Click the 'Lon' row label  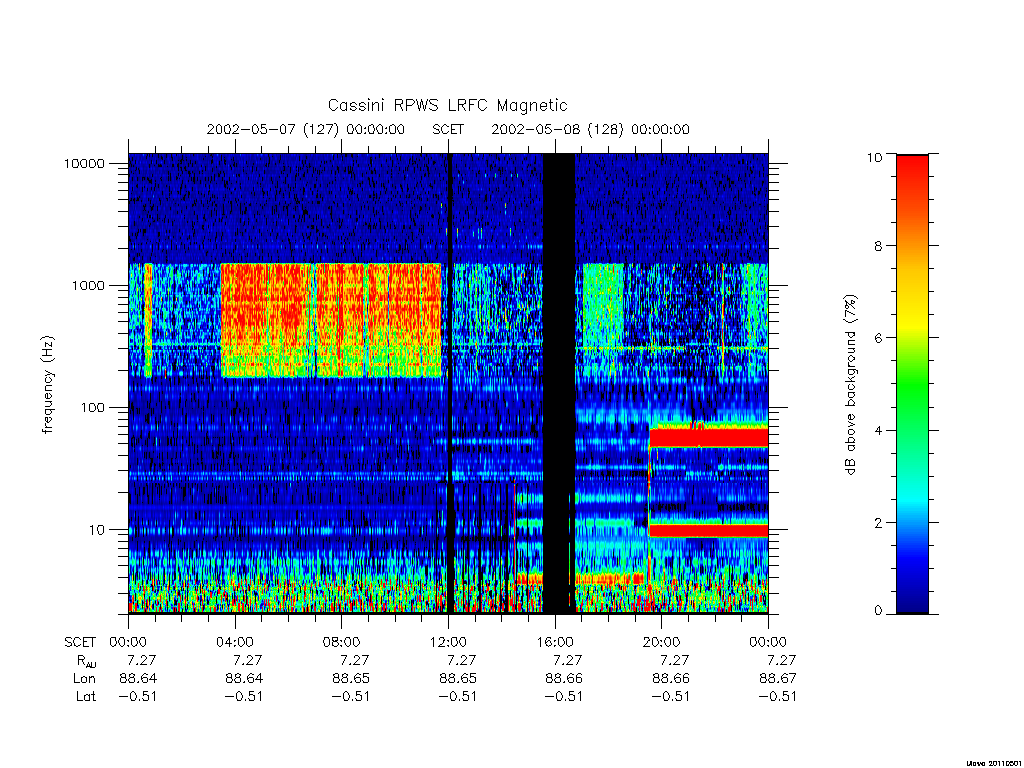[x=84, y=679]
